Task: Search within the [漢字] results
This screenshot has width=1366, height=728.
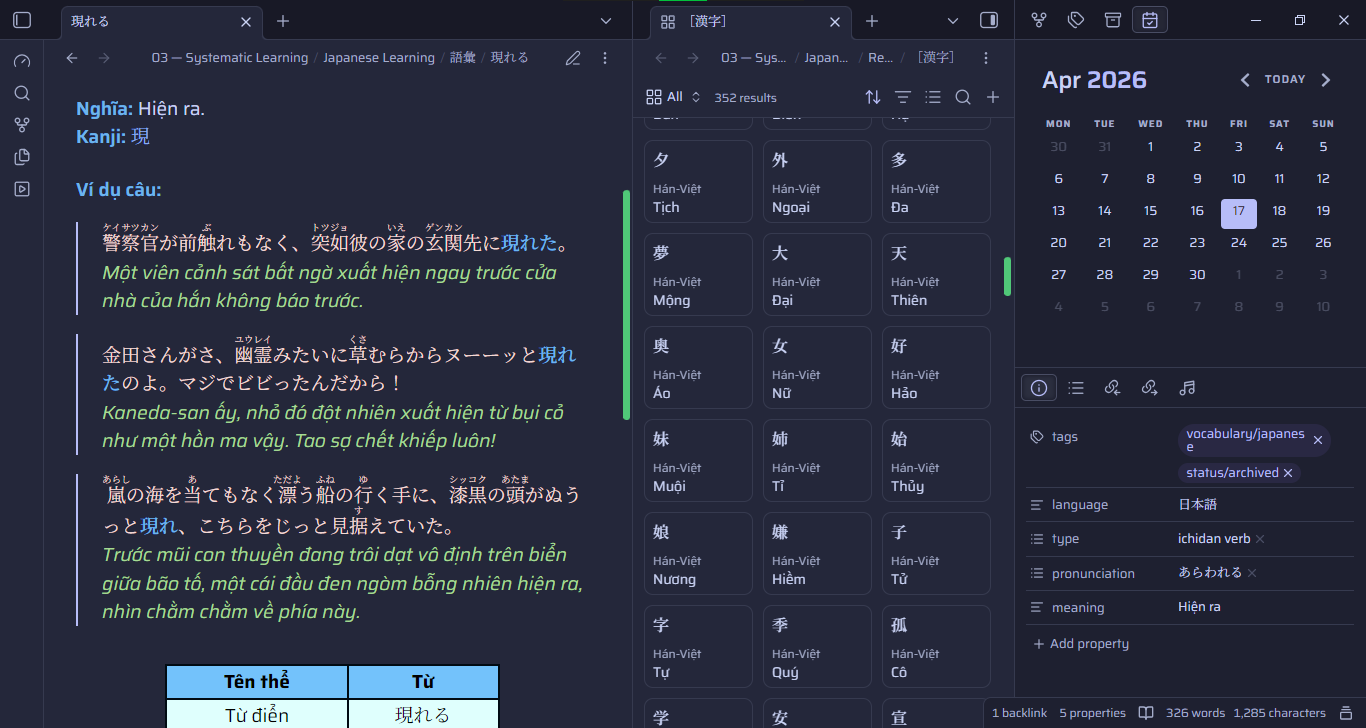Action: click(x=963, y=97)
